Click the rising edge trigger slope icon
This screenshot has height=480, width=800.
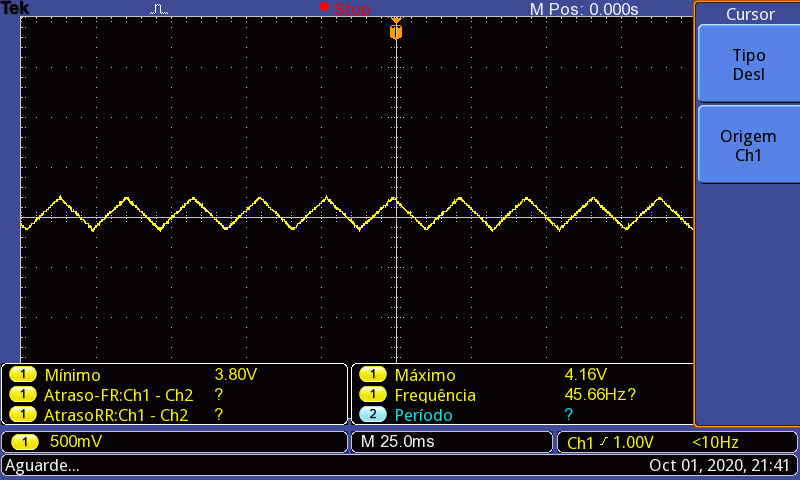604,442
